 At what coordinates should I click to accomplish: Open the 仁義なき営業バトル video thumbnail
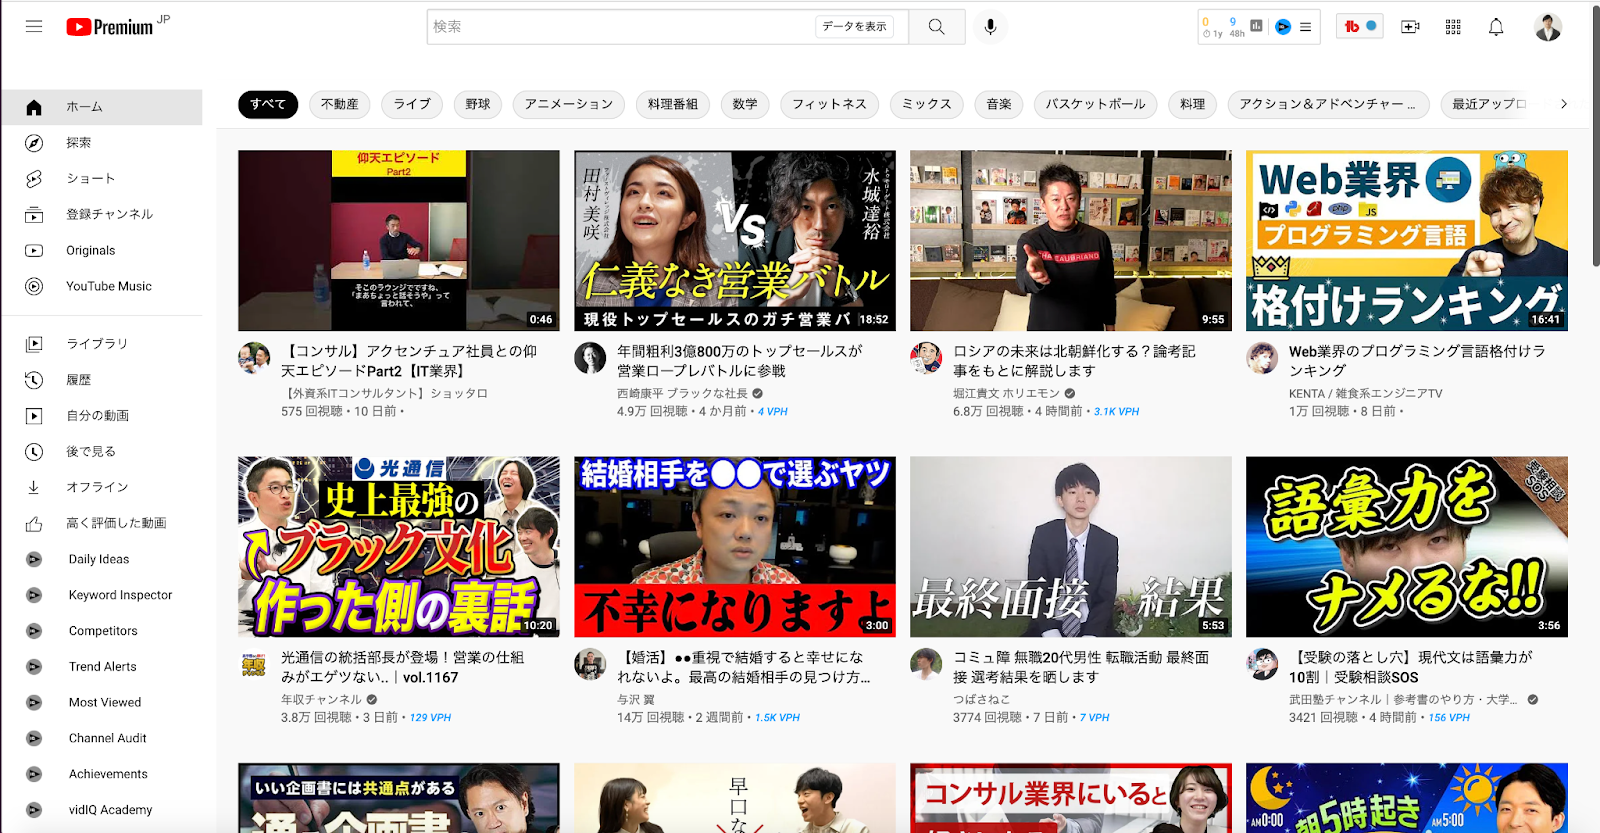pyautogui.click(x=735, y=240)
